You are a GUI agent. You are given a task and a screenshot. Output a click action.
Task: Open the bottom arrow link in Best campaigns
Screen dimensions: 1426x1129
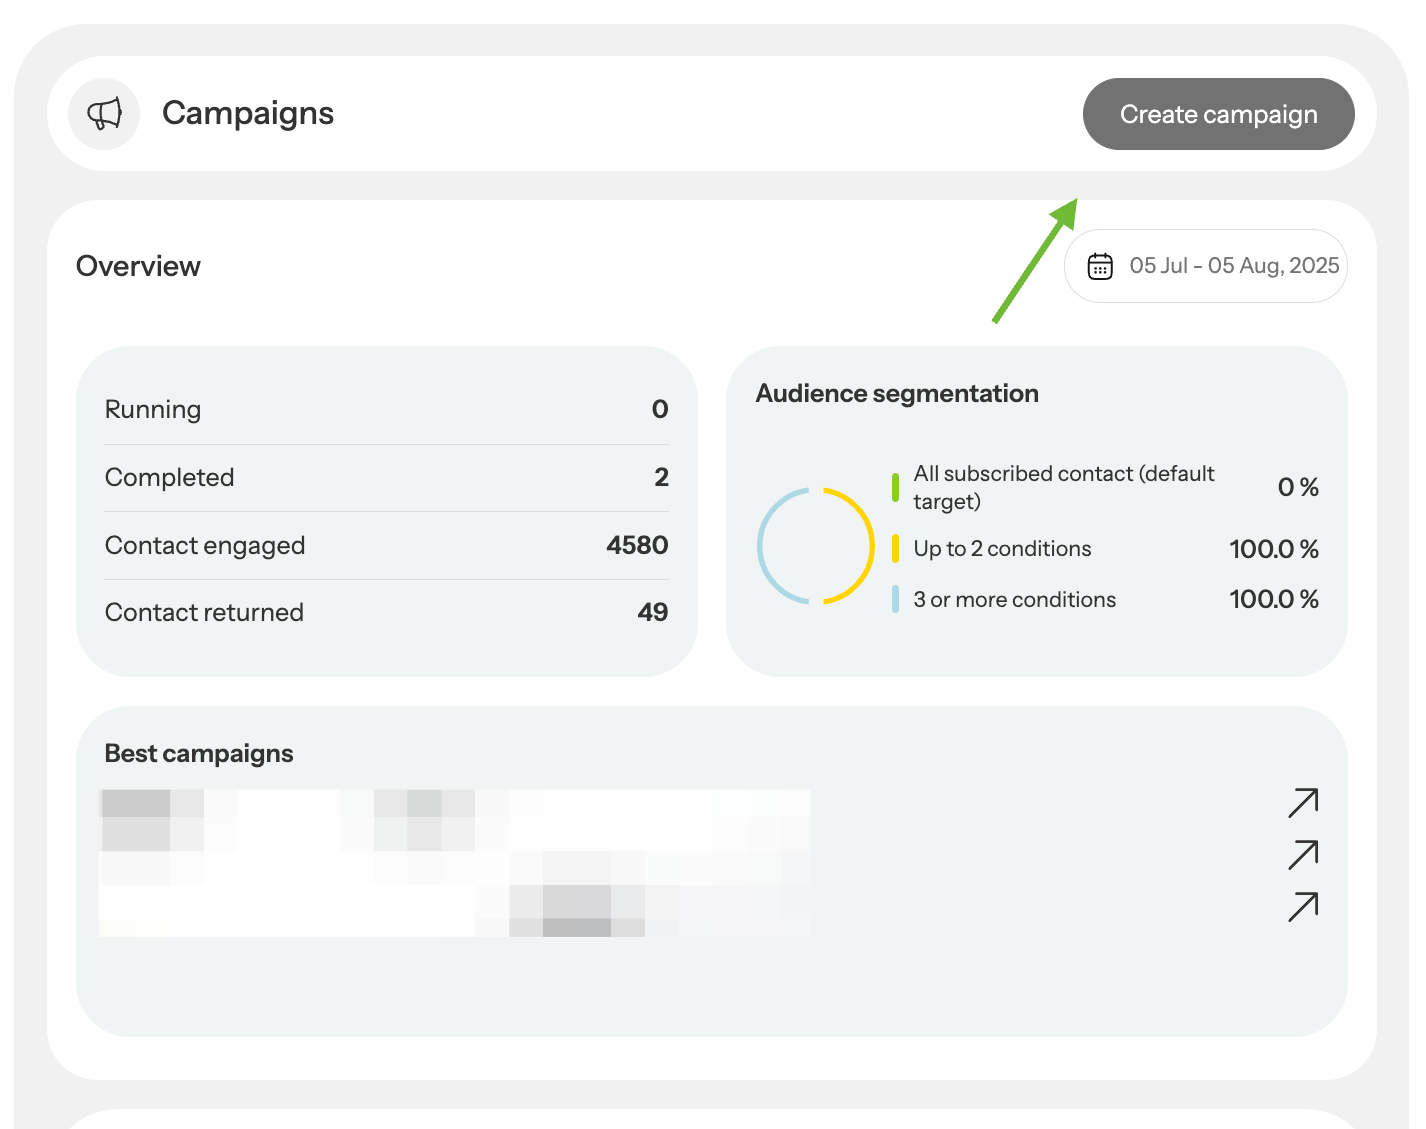pyautogui.click(x=1303, y=906)
